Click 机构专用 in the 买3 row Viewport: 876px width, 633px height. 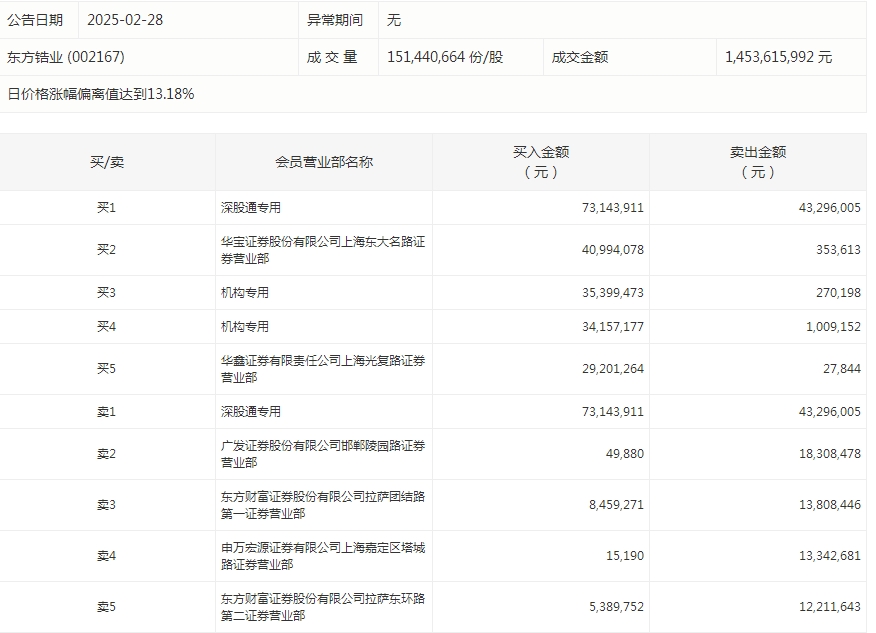[245, 293]
